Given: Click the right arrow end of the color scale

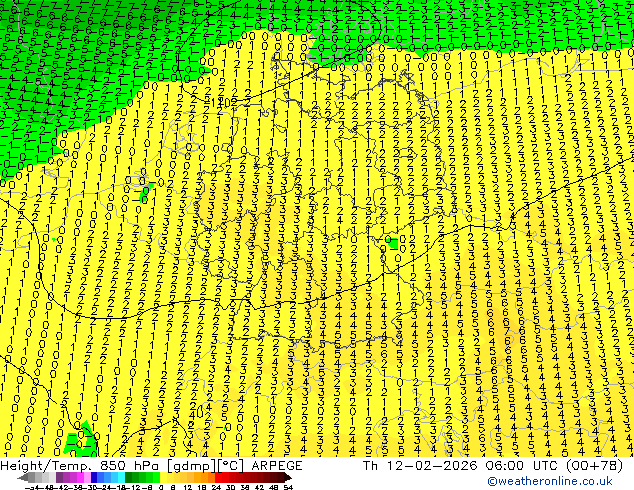Looking at the screenshot, I should [288, 477].
